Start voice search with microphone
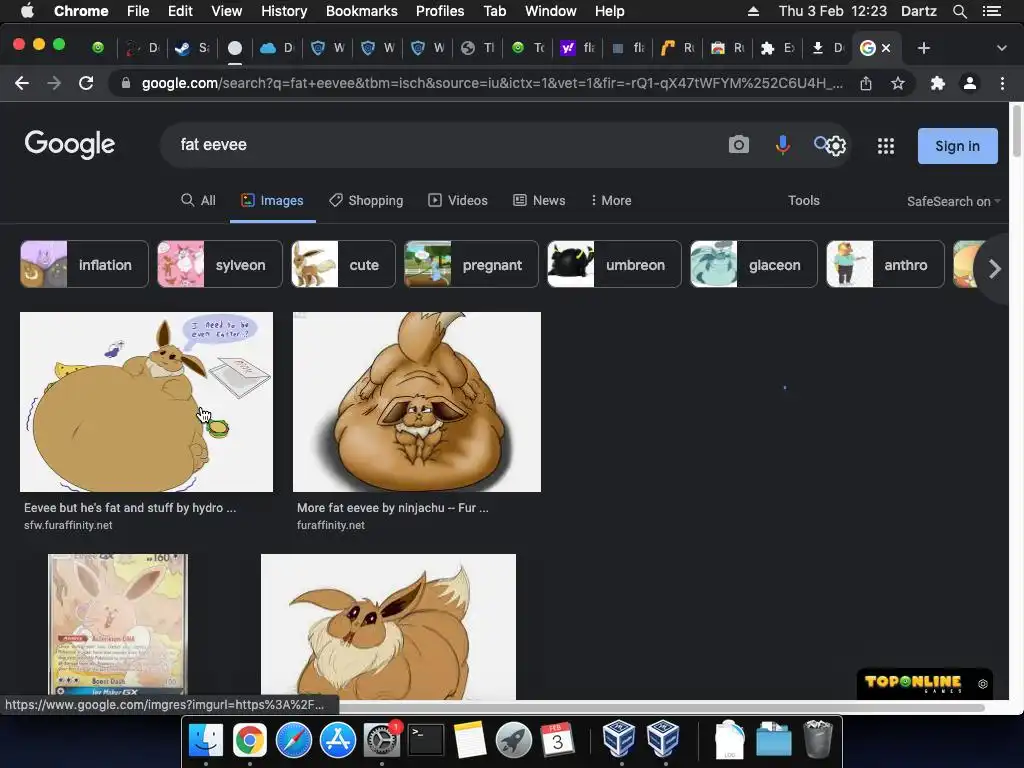This screenshot has width=1024, height=768. point(782,144)
